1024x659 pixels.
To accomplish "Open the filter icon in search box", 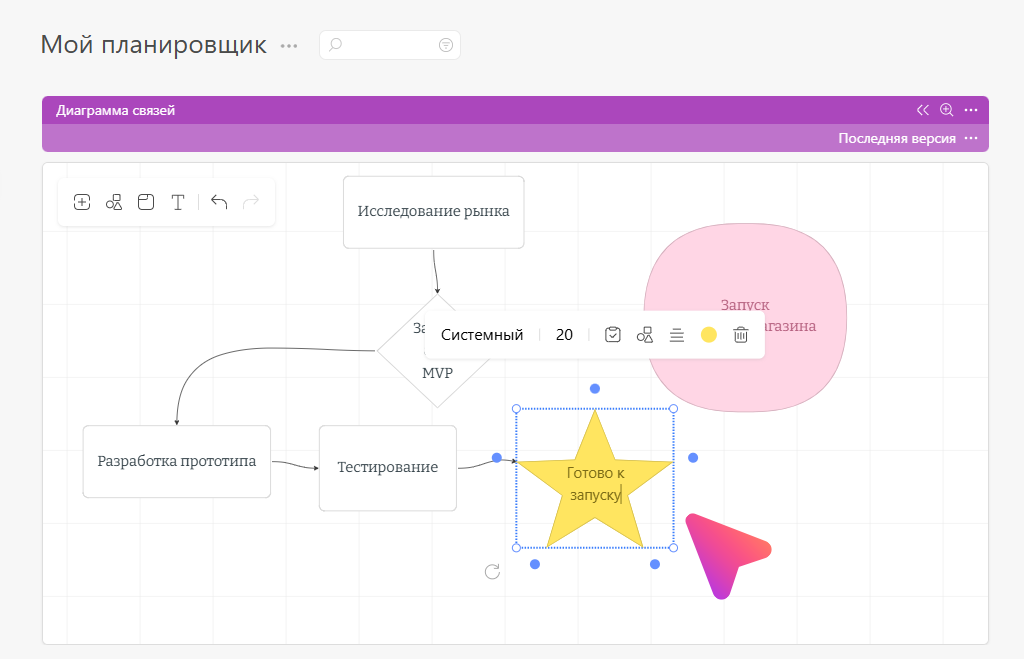I will pos(445,44).
